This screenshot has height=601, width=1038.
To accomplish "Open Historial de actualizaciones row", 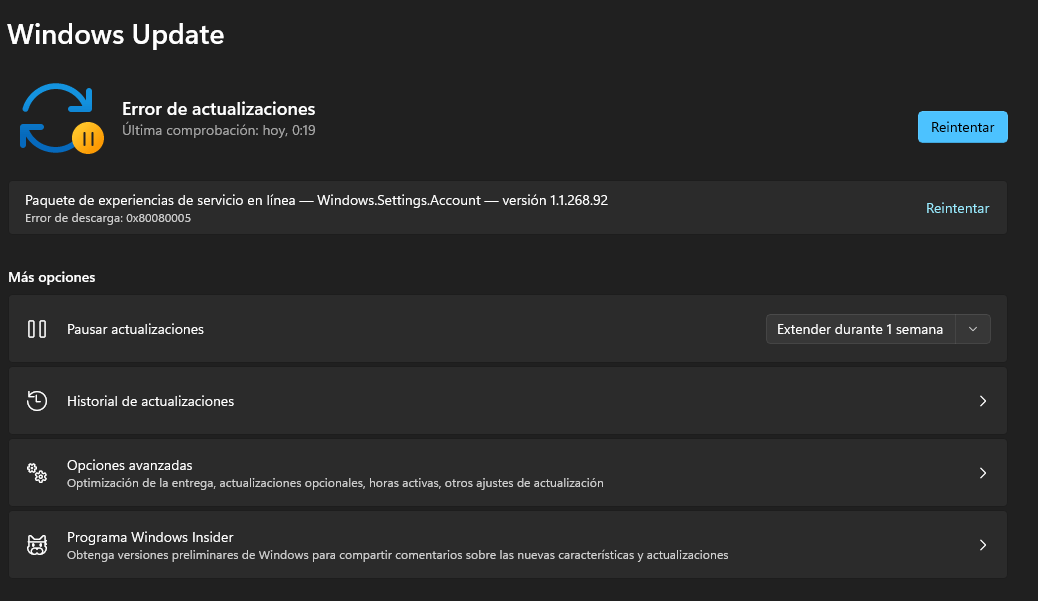I will pos(508,401).
